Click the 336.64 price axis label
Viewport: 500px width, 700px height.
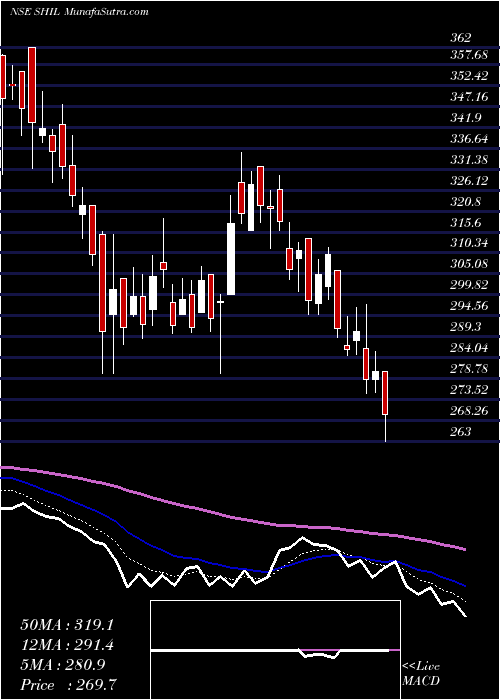(469, 139)
